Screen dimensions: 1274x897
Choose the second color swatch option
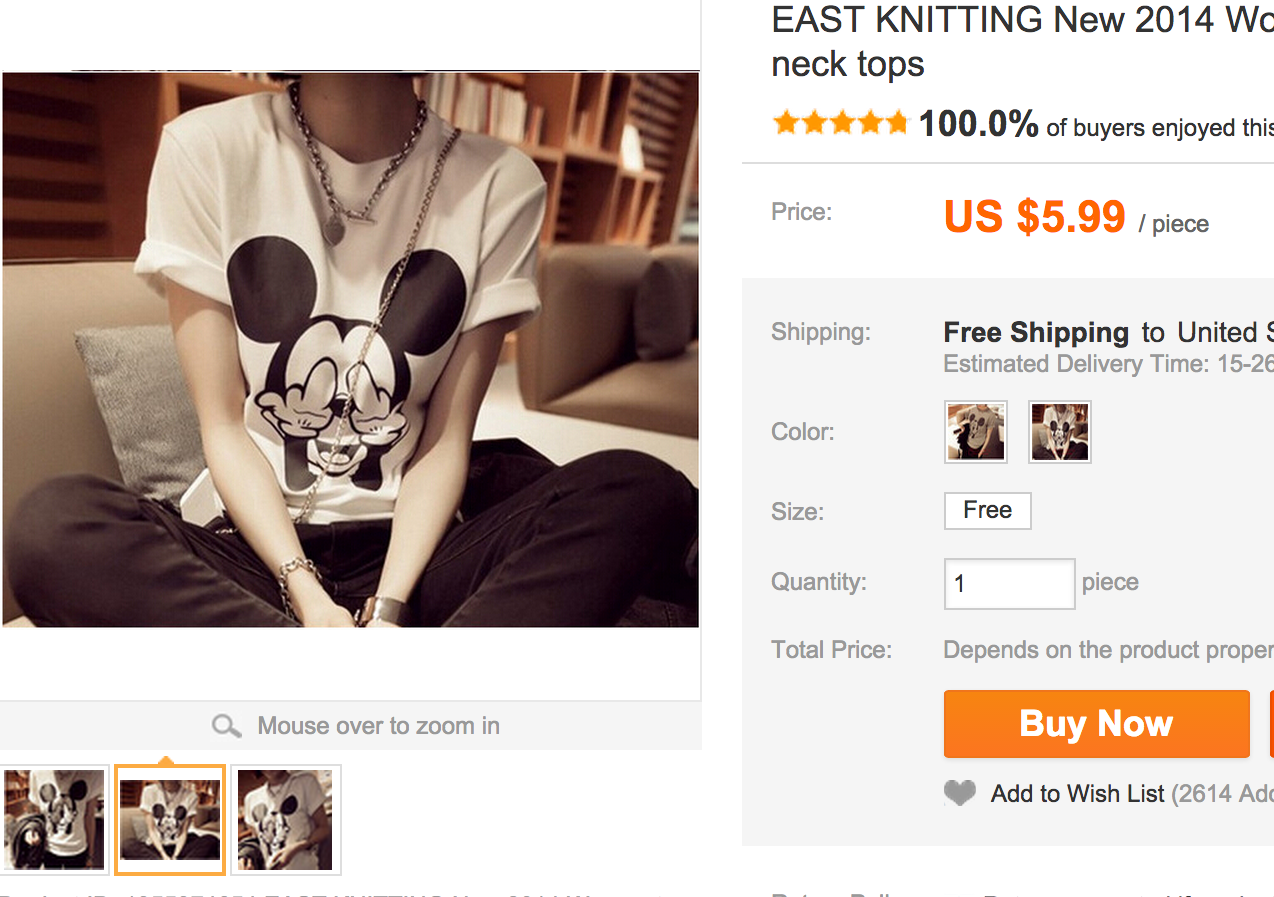pos(1060,432)
